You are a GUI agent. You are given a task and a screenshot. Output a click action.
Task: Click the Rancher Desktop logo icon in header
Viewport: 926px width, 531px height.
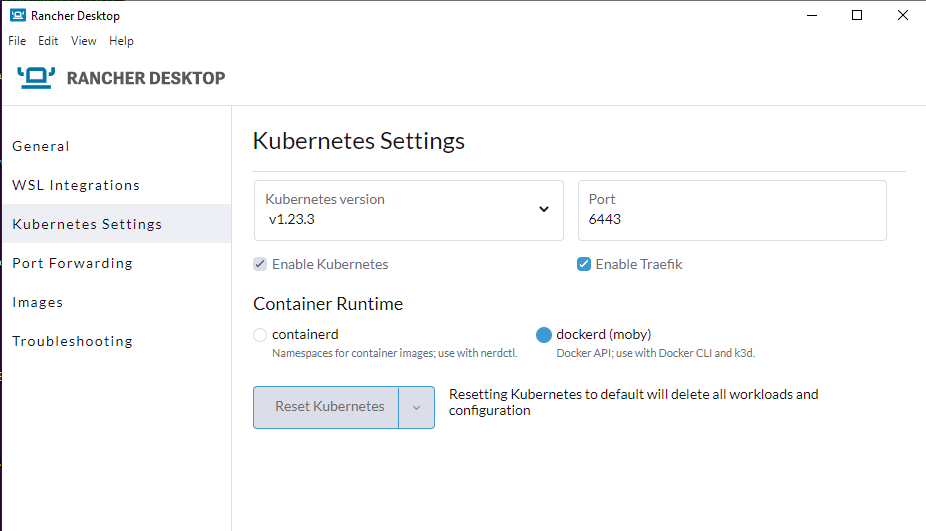coord(36,77)
